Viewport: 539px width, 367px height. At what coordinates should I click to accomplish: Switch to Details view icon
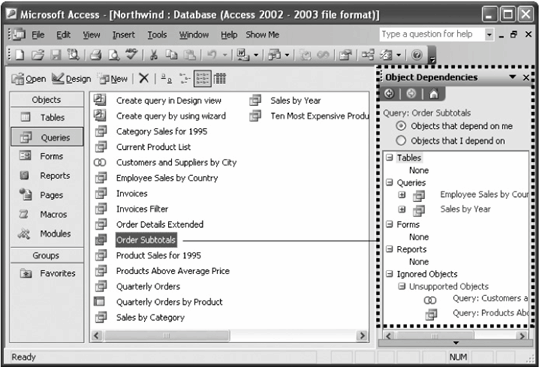pos(220,79)
